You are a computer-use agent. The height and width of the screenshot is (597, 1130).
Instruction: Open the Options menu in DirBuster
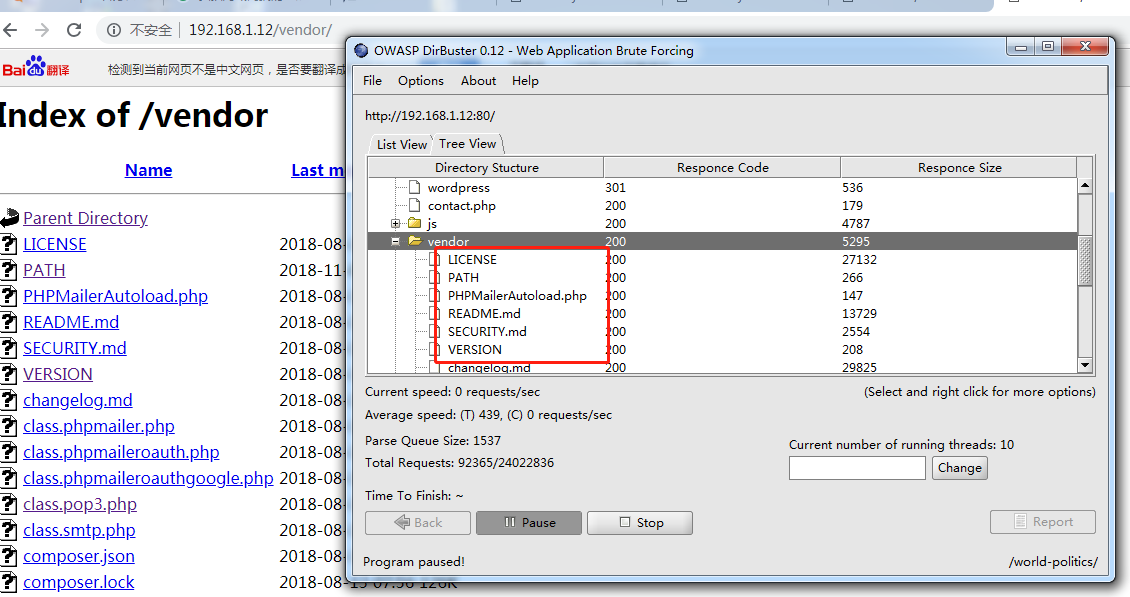tap(421, 81)
